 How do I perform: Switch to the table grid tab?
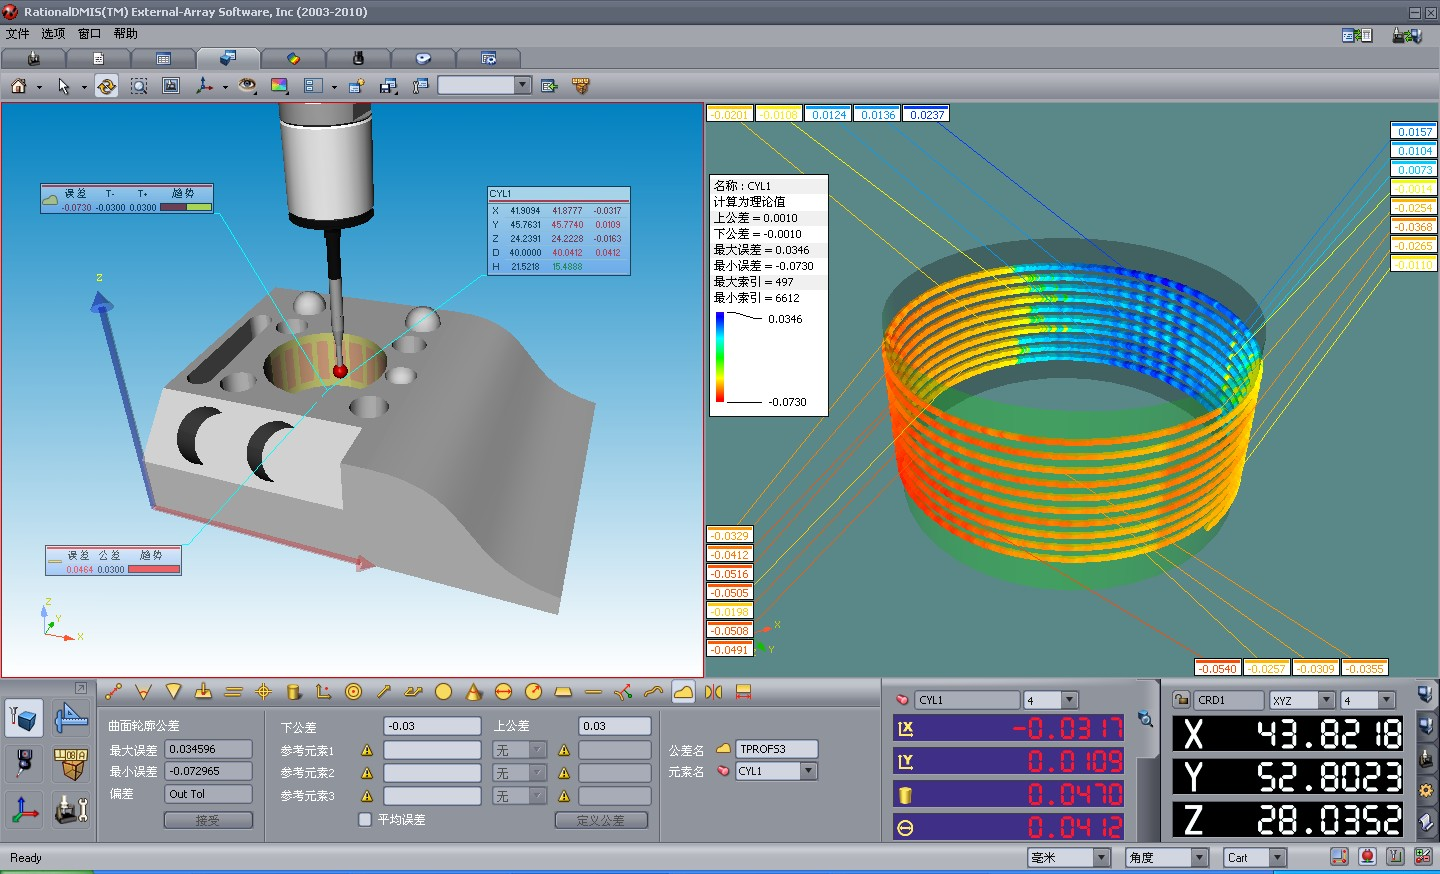click(x=163, y=58)
